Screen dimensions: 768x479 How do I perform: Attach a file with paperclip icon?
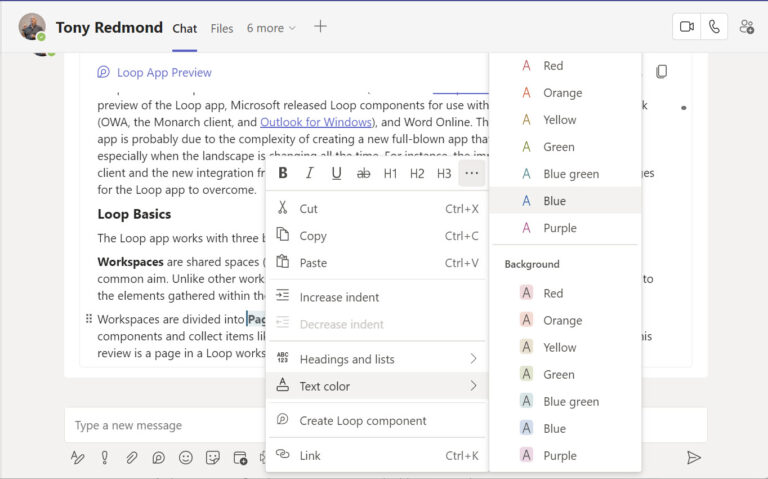[132, 457]
